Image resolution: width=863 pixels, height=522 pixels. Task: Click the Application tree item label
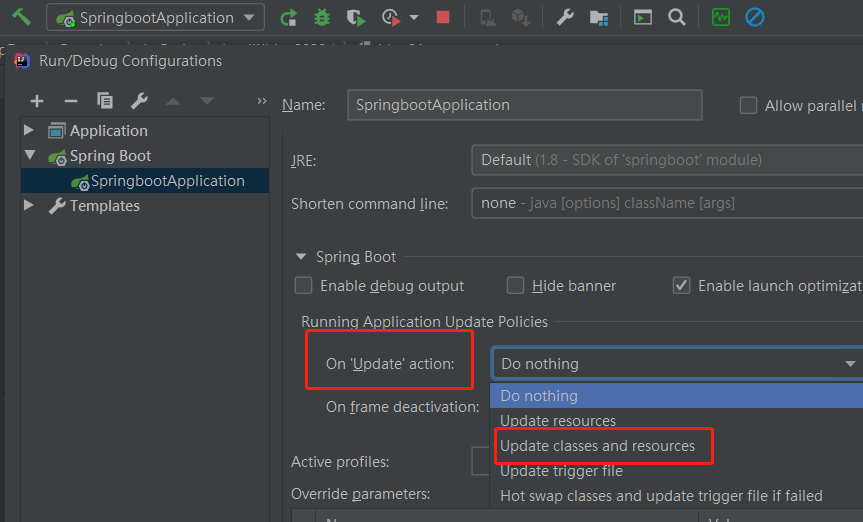pyautogui.click(x=108, y=131)
